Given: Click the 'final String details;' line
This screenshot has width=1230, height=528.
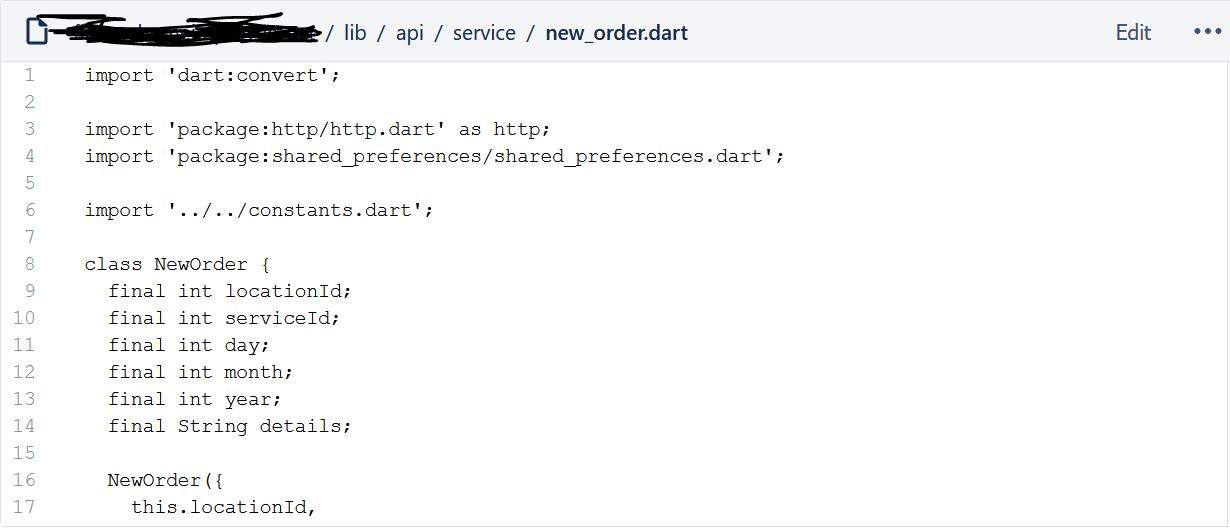Looking at the screenshot, I should click(230, 426).
